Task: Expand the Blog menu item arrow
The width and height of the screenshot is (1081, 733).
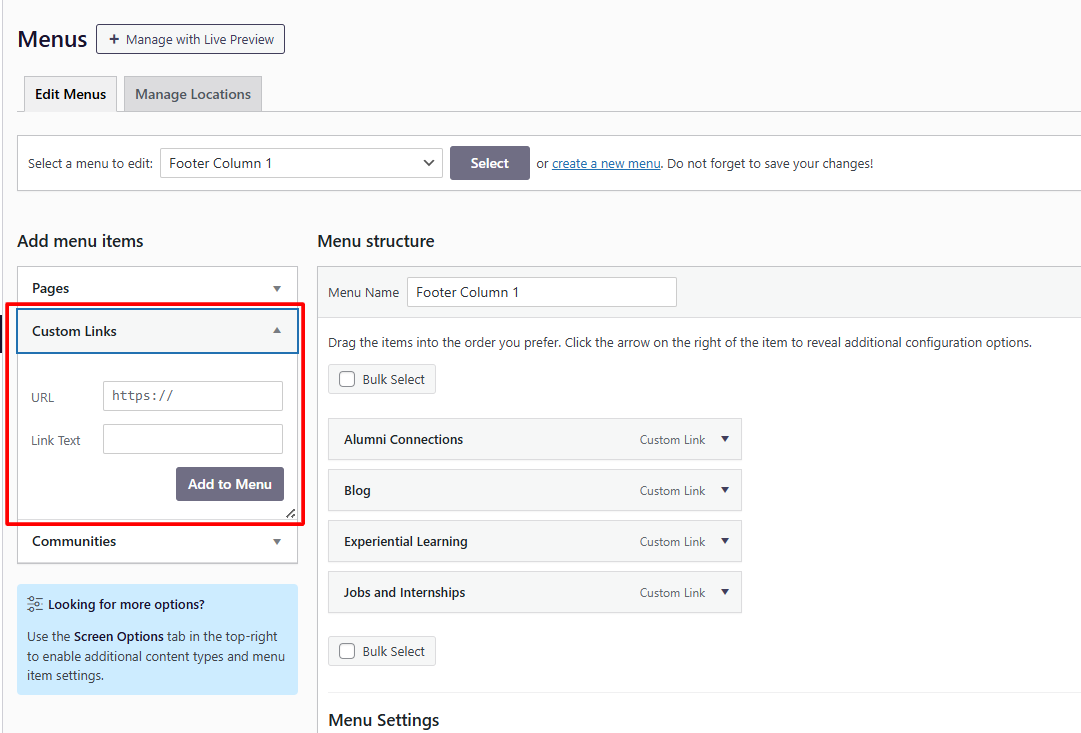Action: tap(725, 490)
